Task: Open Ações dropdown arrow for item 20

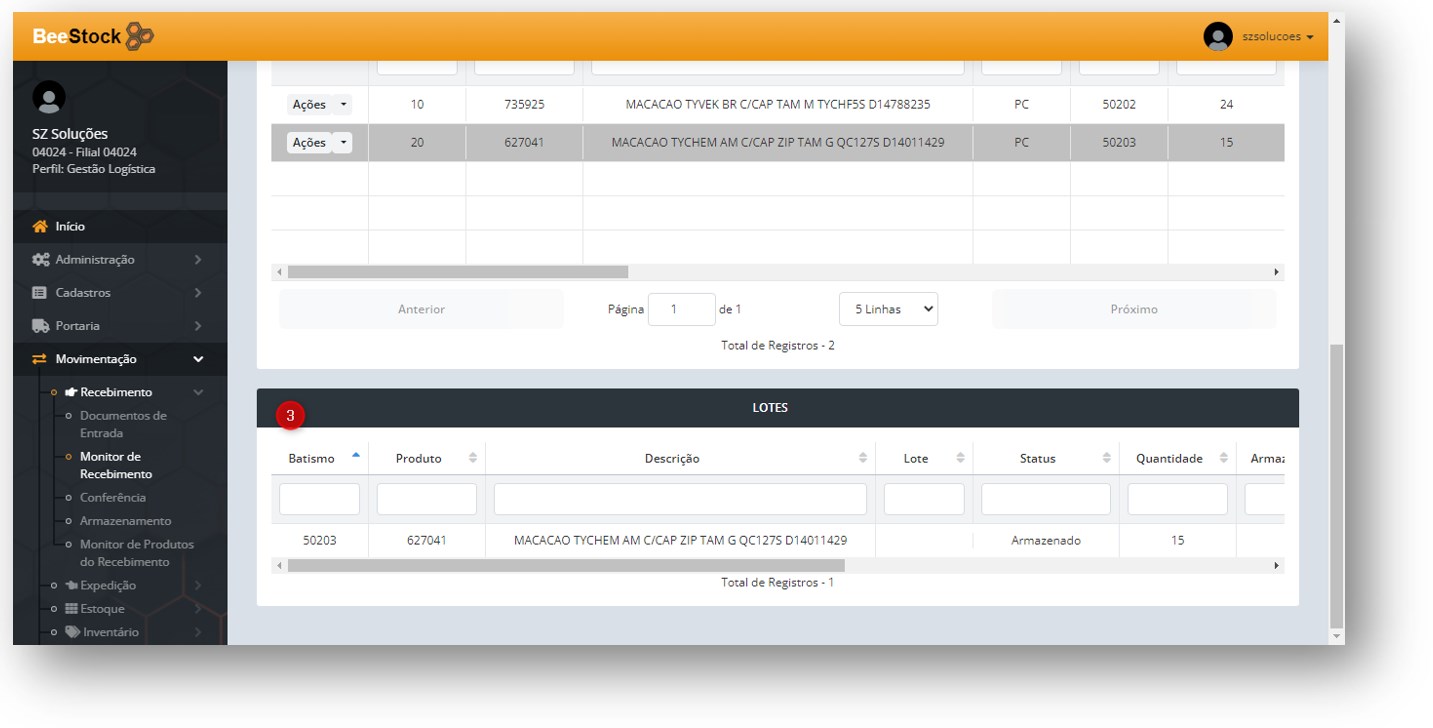Action: 343,143
